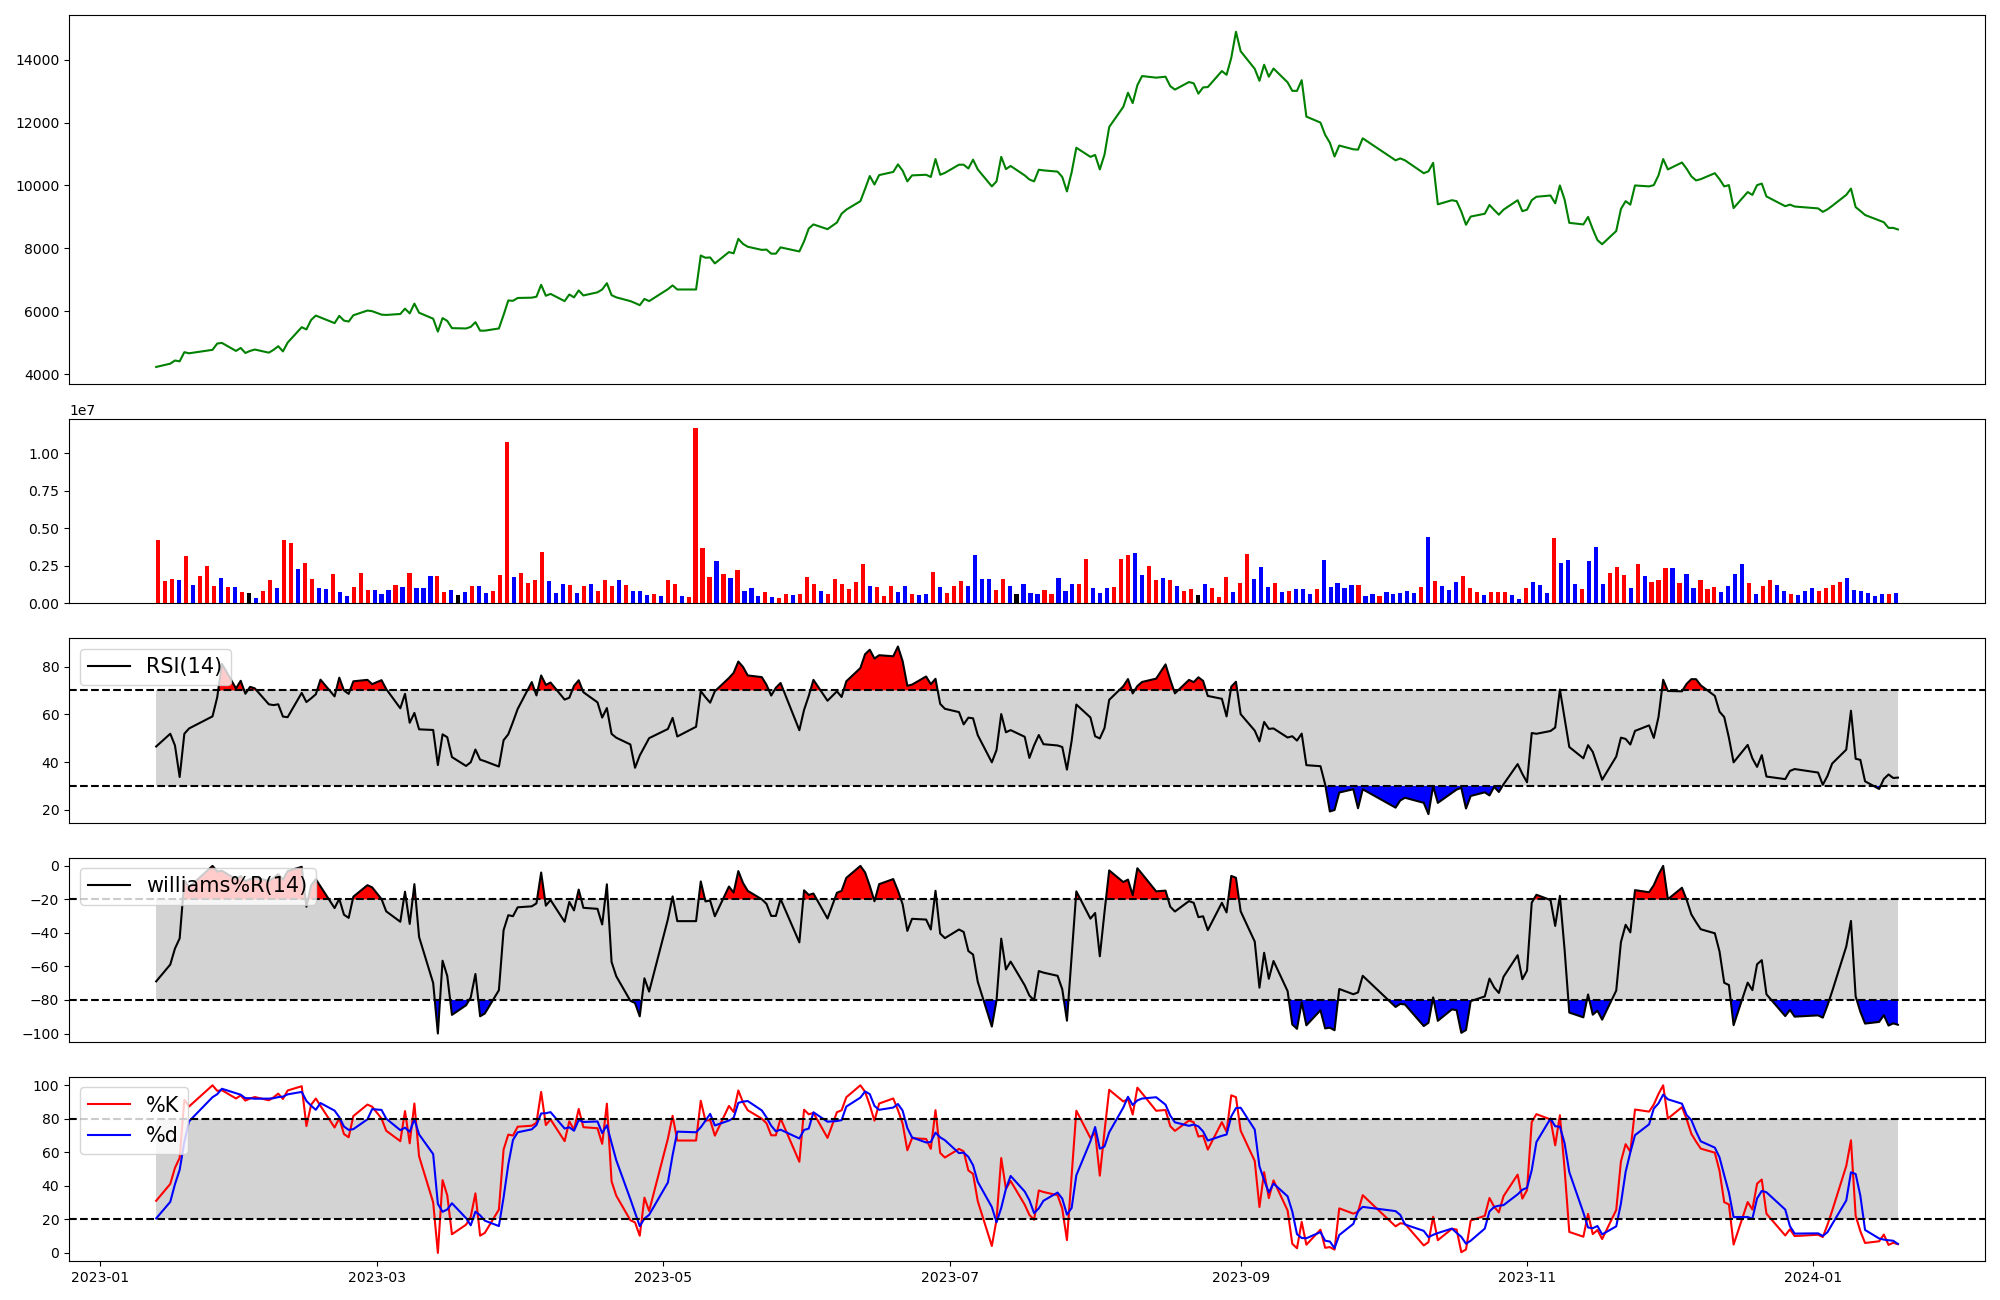Click the -100 tick on Williams %R axis

(x=42, y=1034)
